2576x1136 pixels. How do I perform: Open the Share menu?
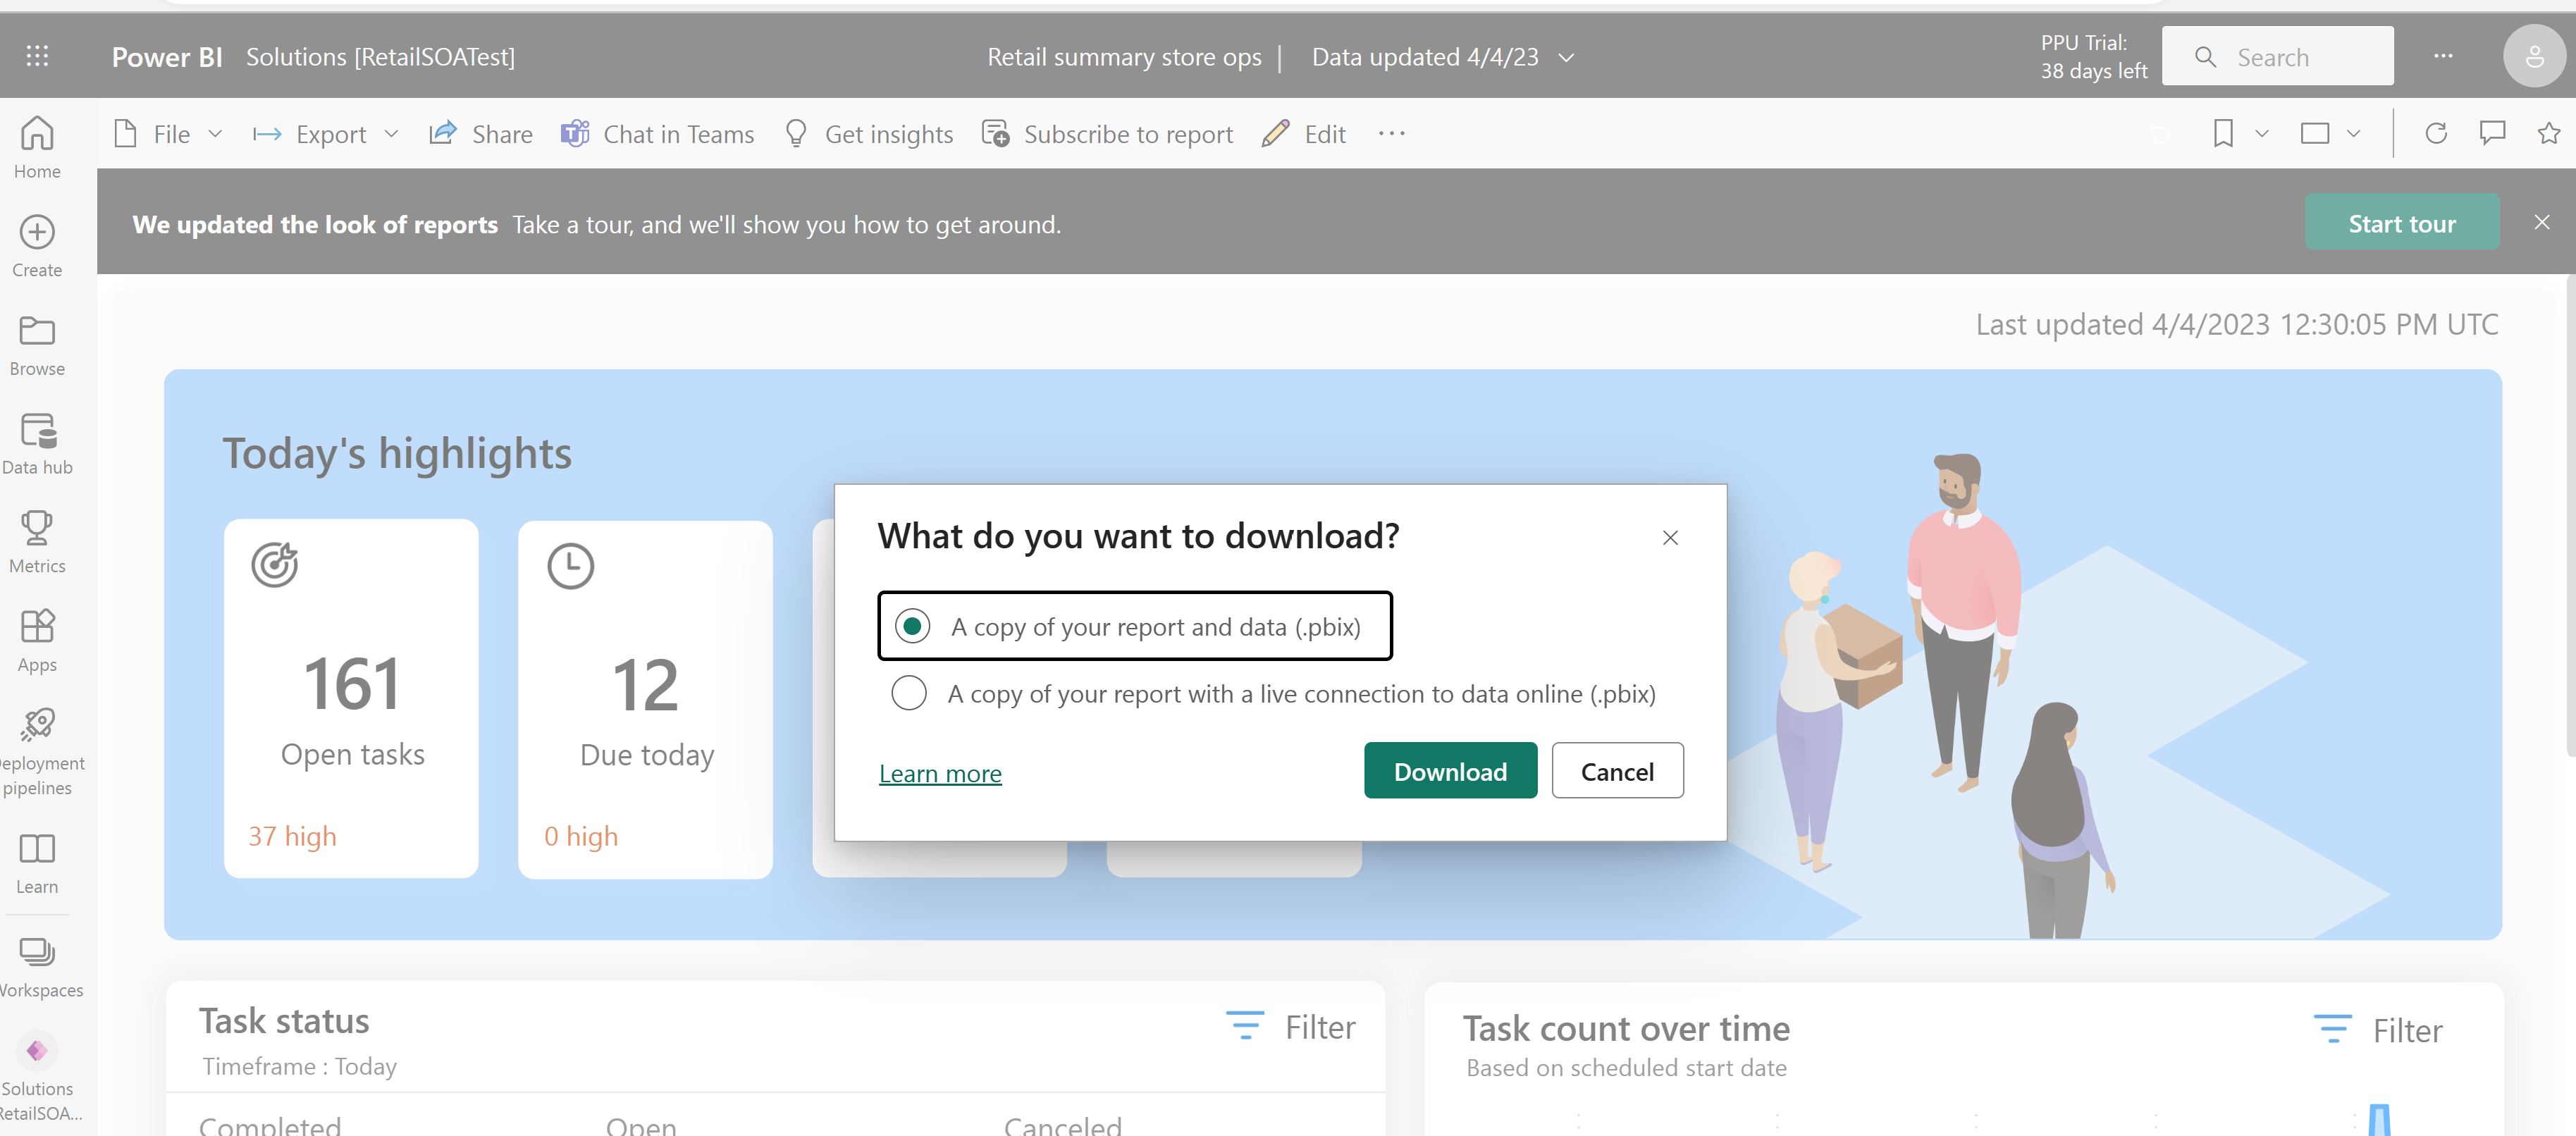pos(481,133)
